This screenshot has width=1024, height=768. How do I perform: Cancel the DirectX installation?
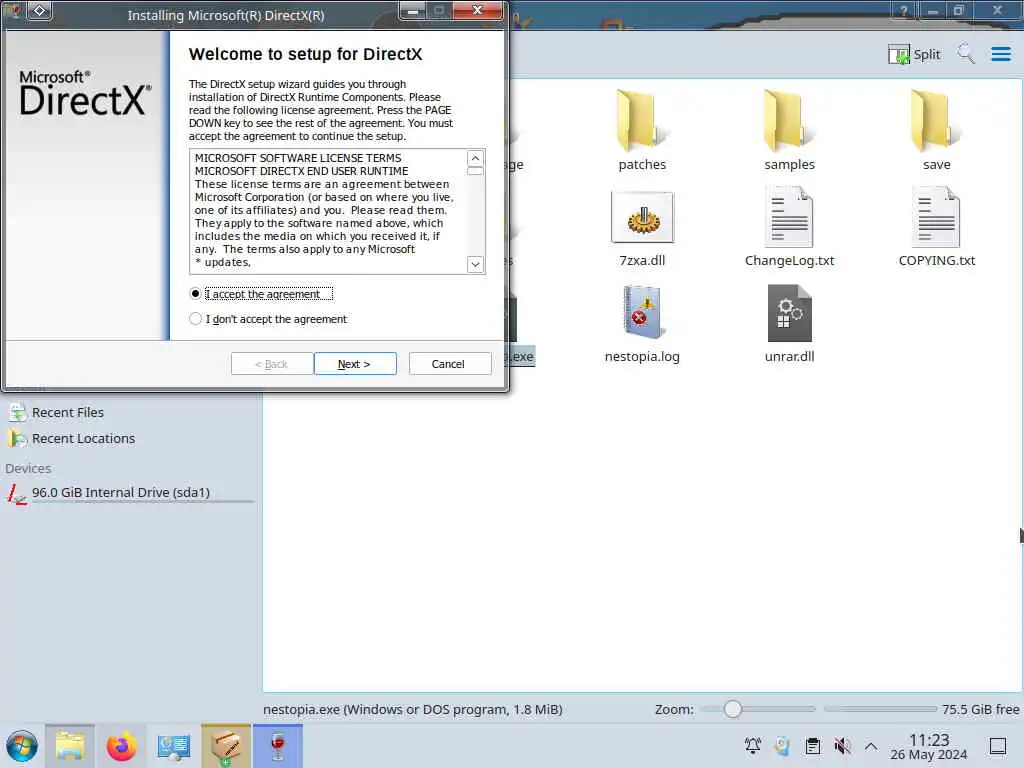(x=449, y=364)
